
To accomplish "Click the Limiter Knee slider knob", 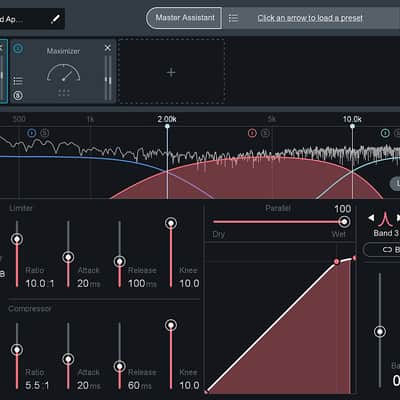I will click(x=171, y=223).
